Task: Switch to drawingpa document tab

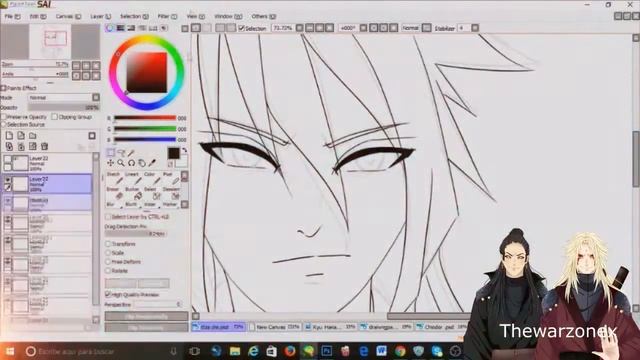Action: point(386,327)
